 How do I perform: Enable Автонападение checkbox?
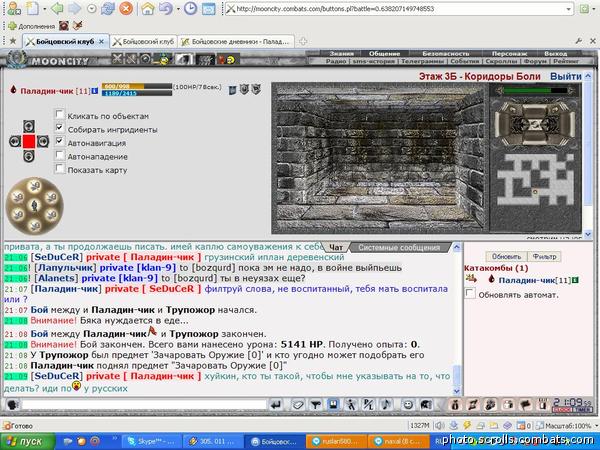pyautogui.click(x=59, y=155)
